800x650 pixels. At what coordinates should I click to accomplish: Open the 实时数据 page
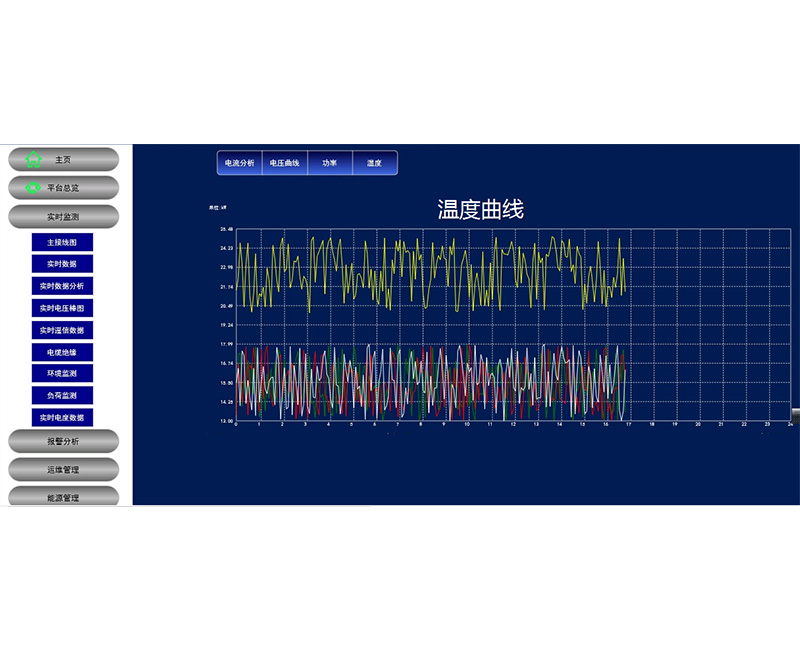click(62, 264)
